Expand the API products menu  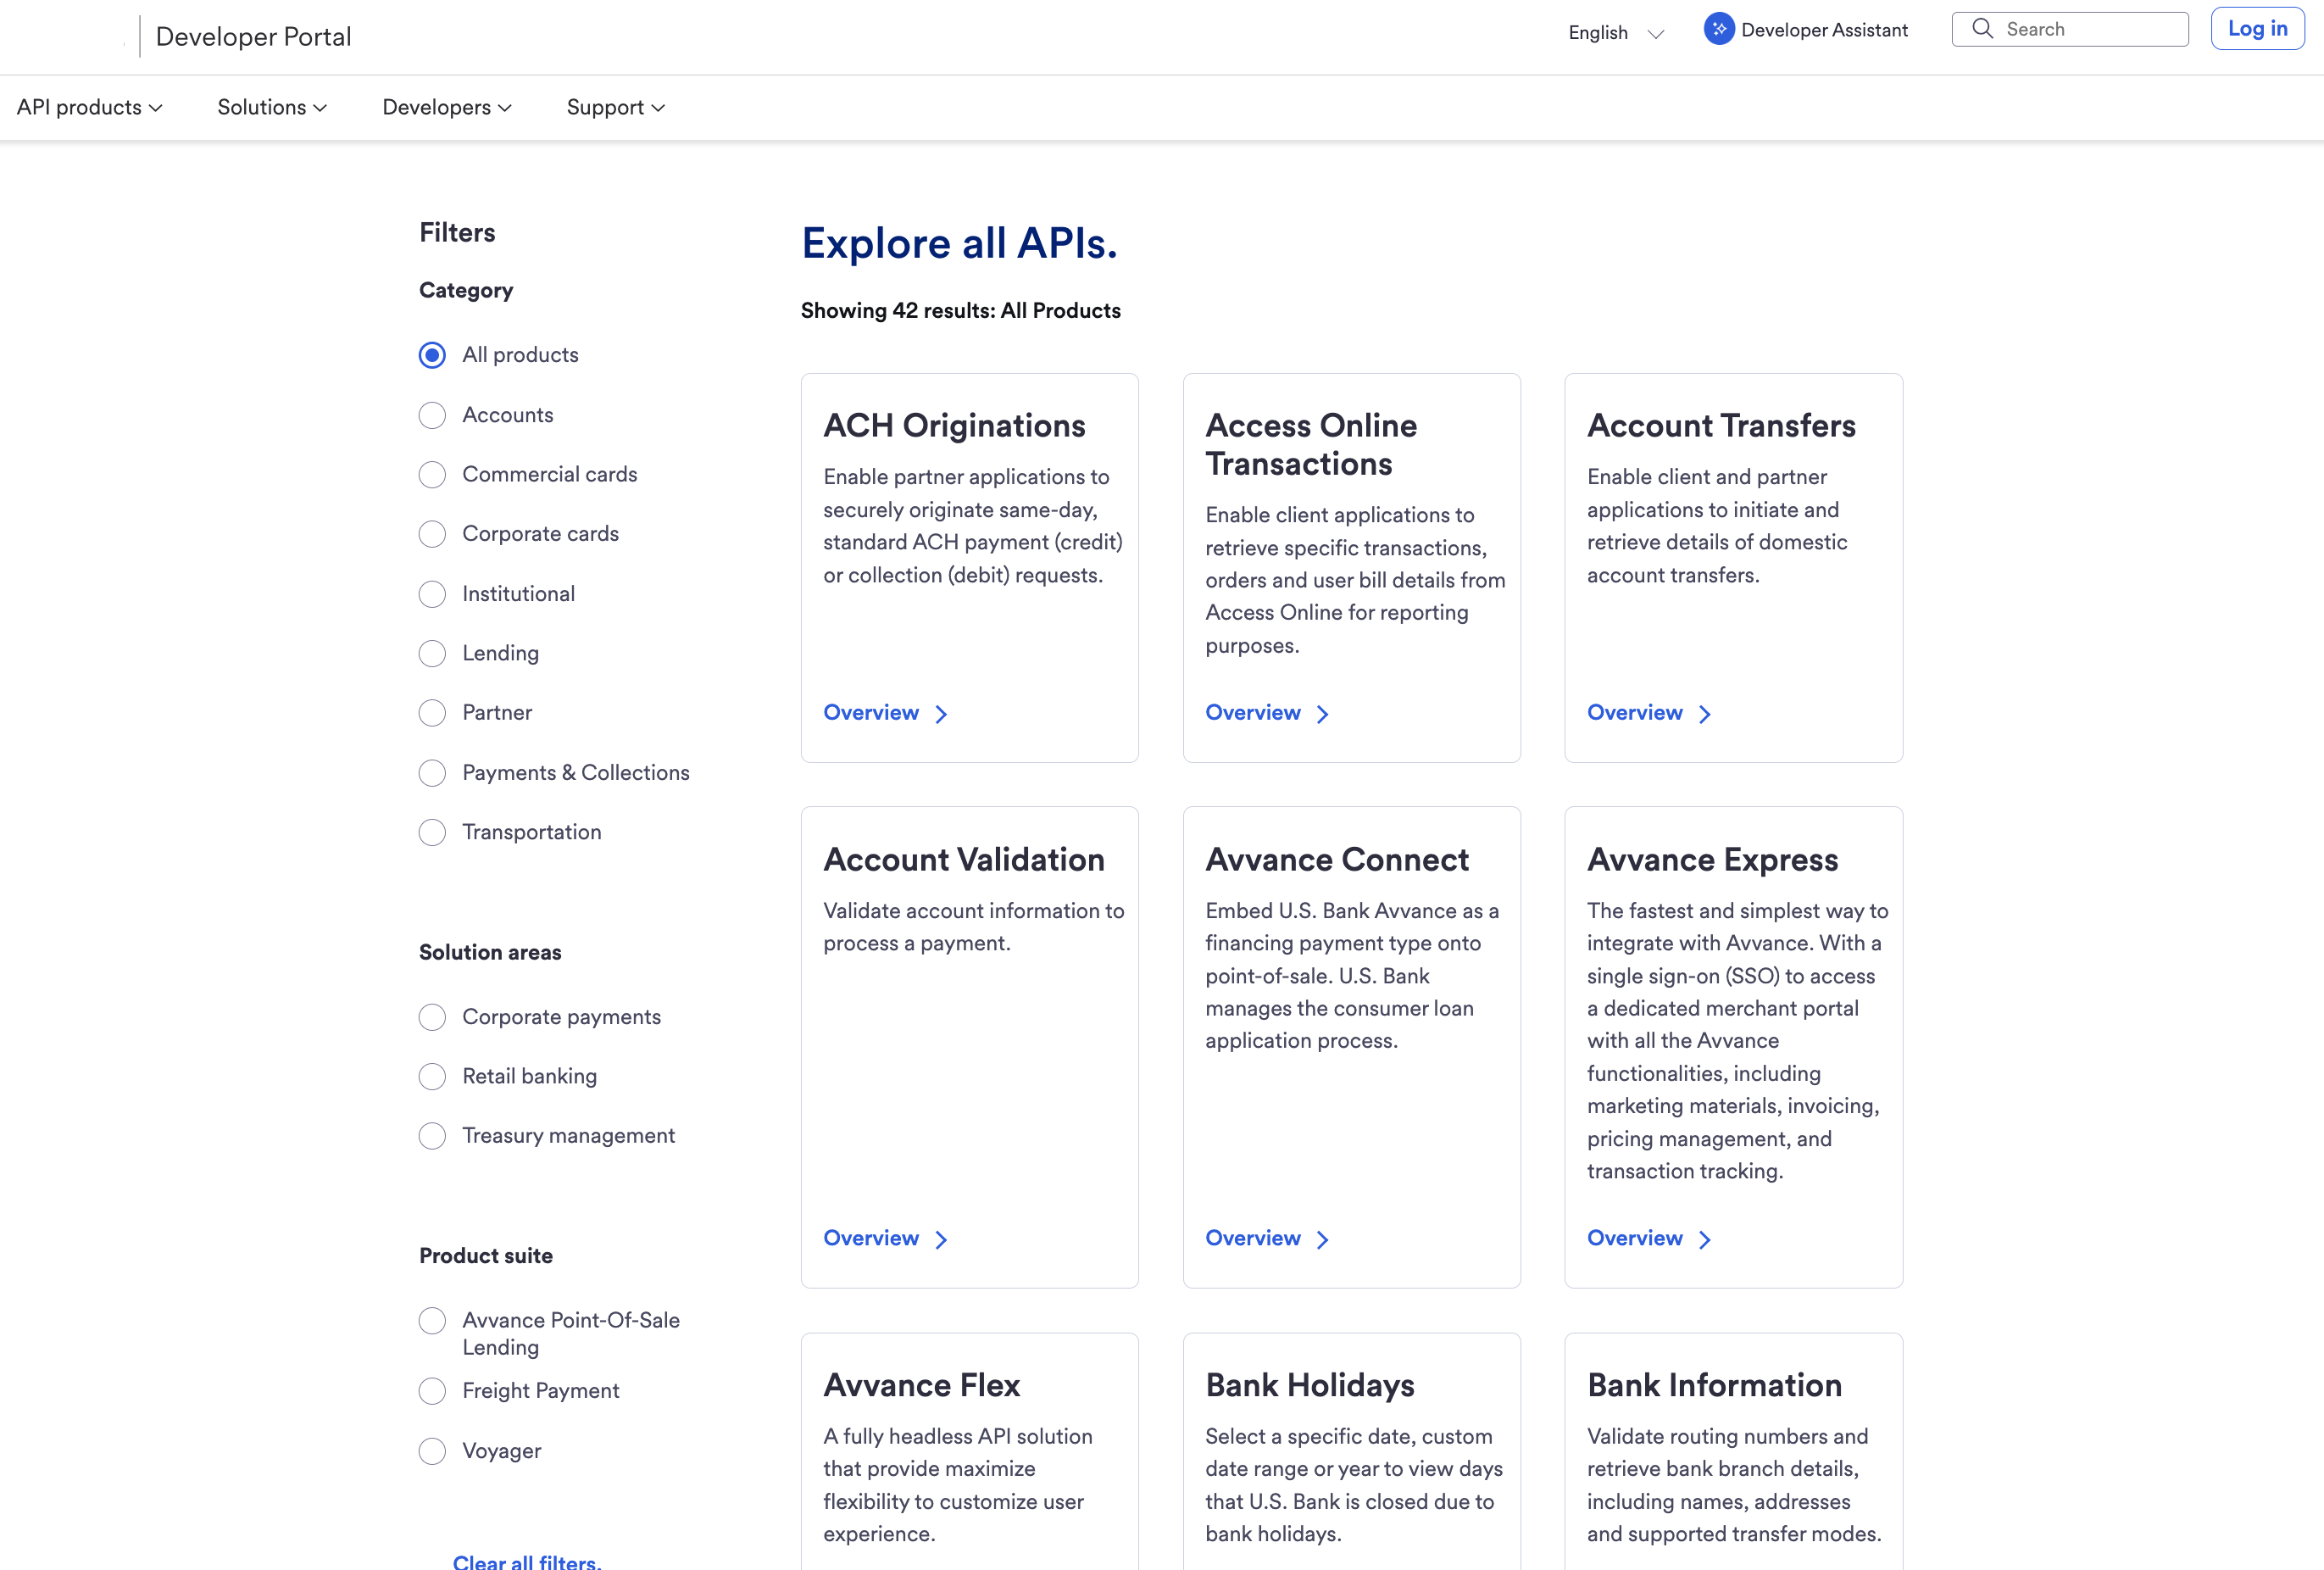(89, 107)
